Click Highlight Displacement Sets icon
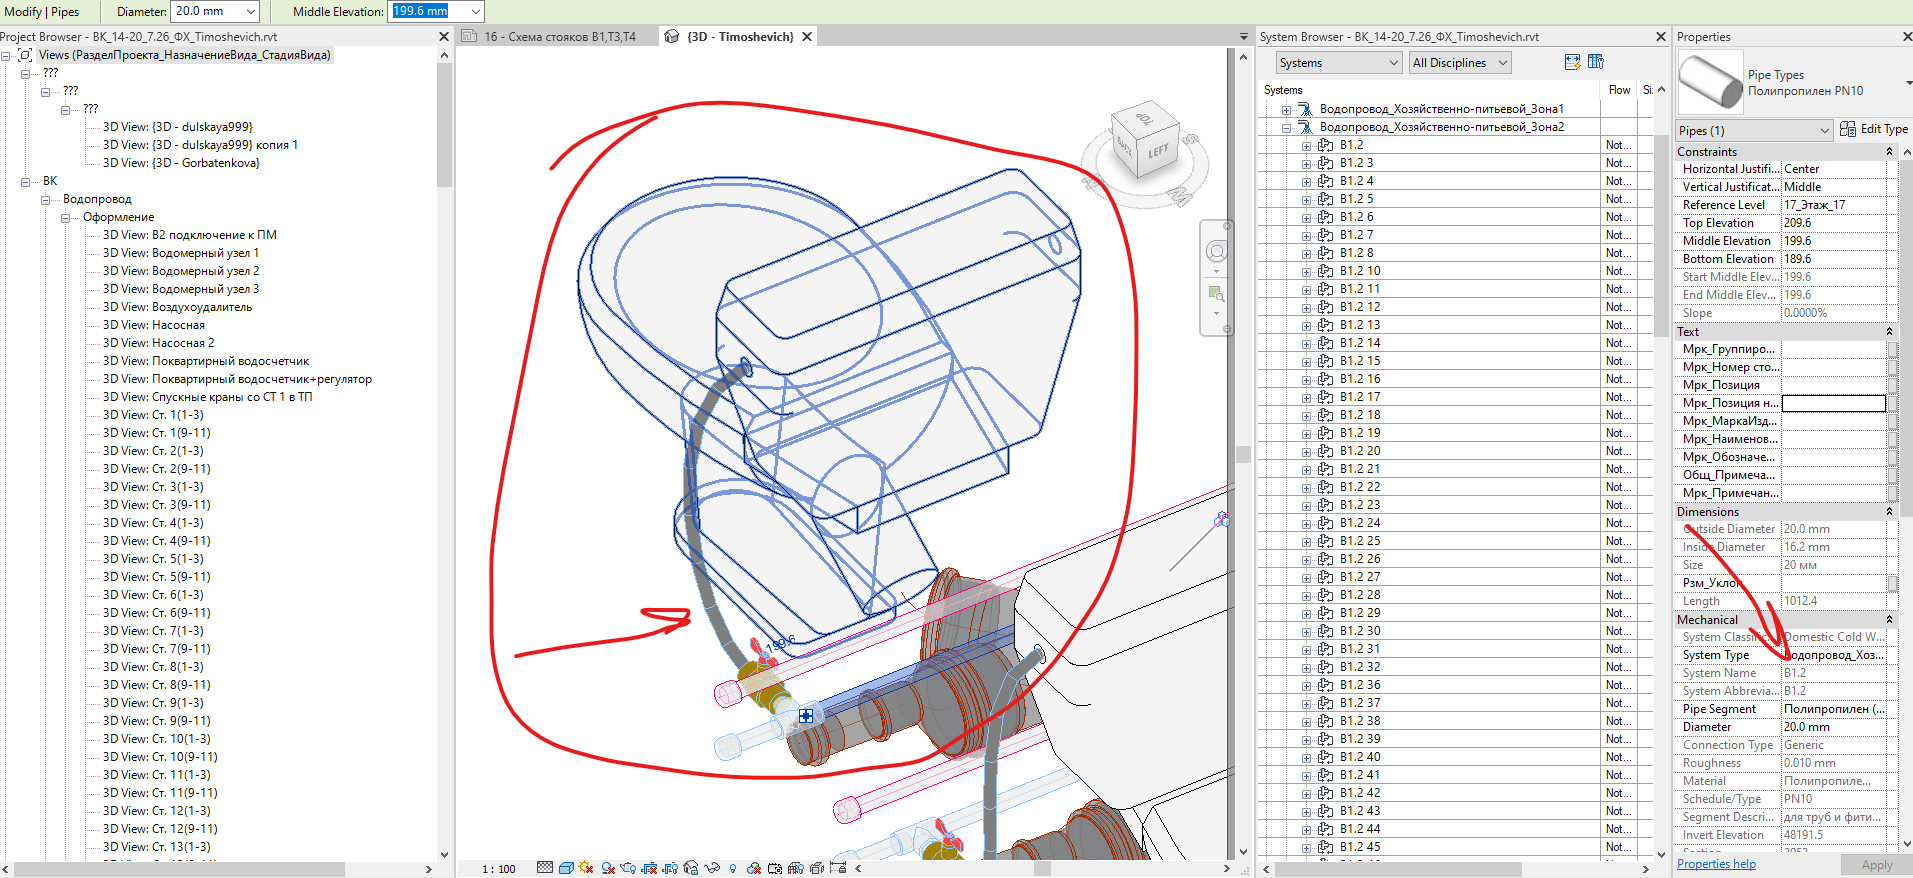Viewport: 1913px width, 878px height. click(x=817, y=868)
